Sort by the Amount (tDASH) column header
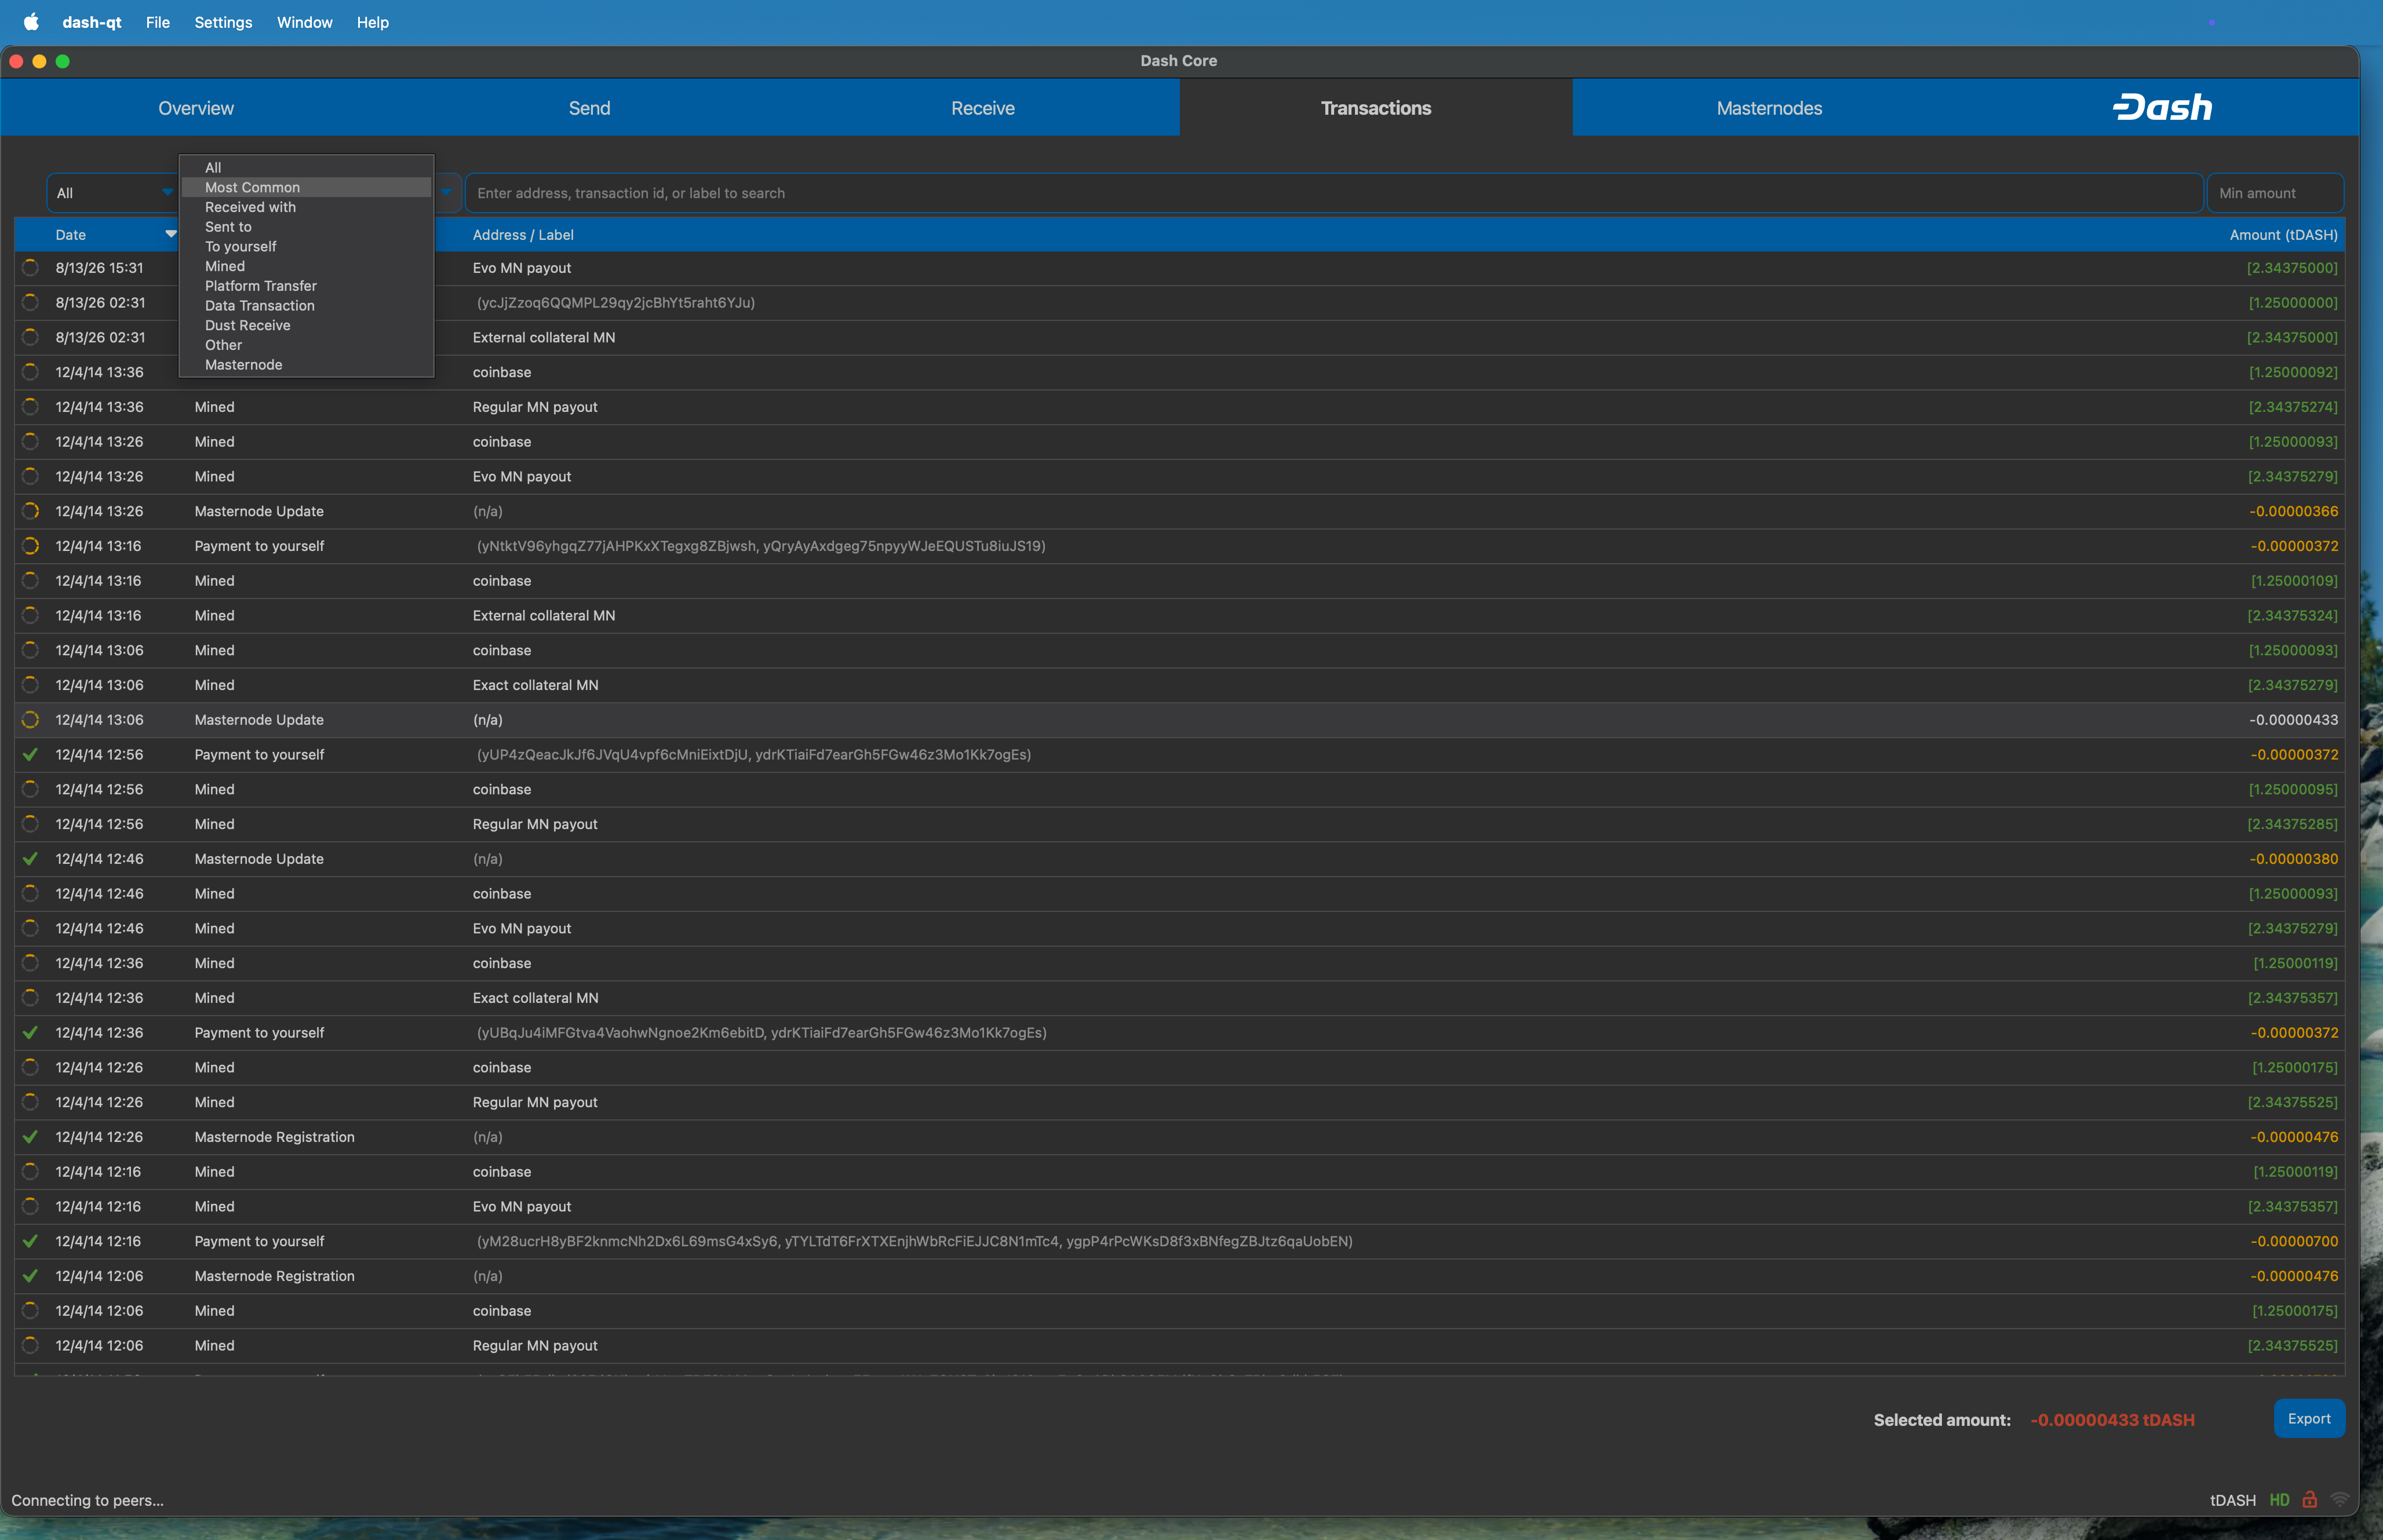Screen dimensions: 2383x1540 [x=2284, y=235]
